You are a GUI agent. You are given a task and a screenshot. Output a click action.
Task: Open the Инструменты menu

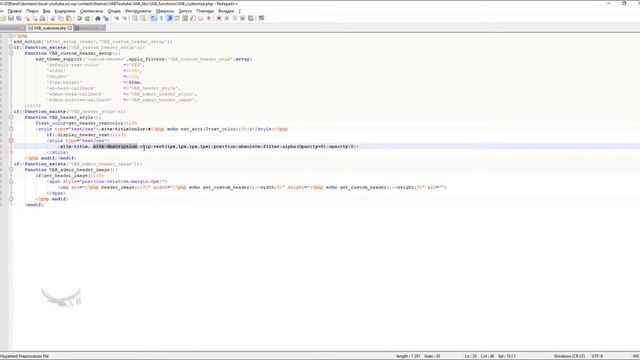(x=138, y=11)
